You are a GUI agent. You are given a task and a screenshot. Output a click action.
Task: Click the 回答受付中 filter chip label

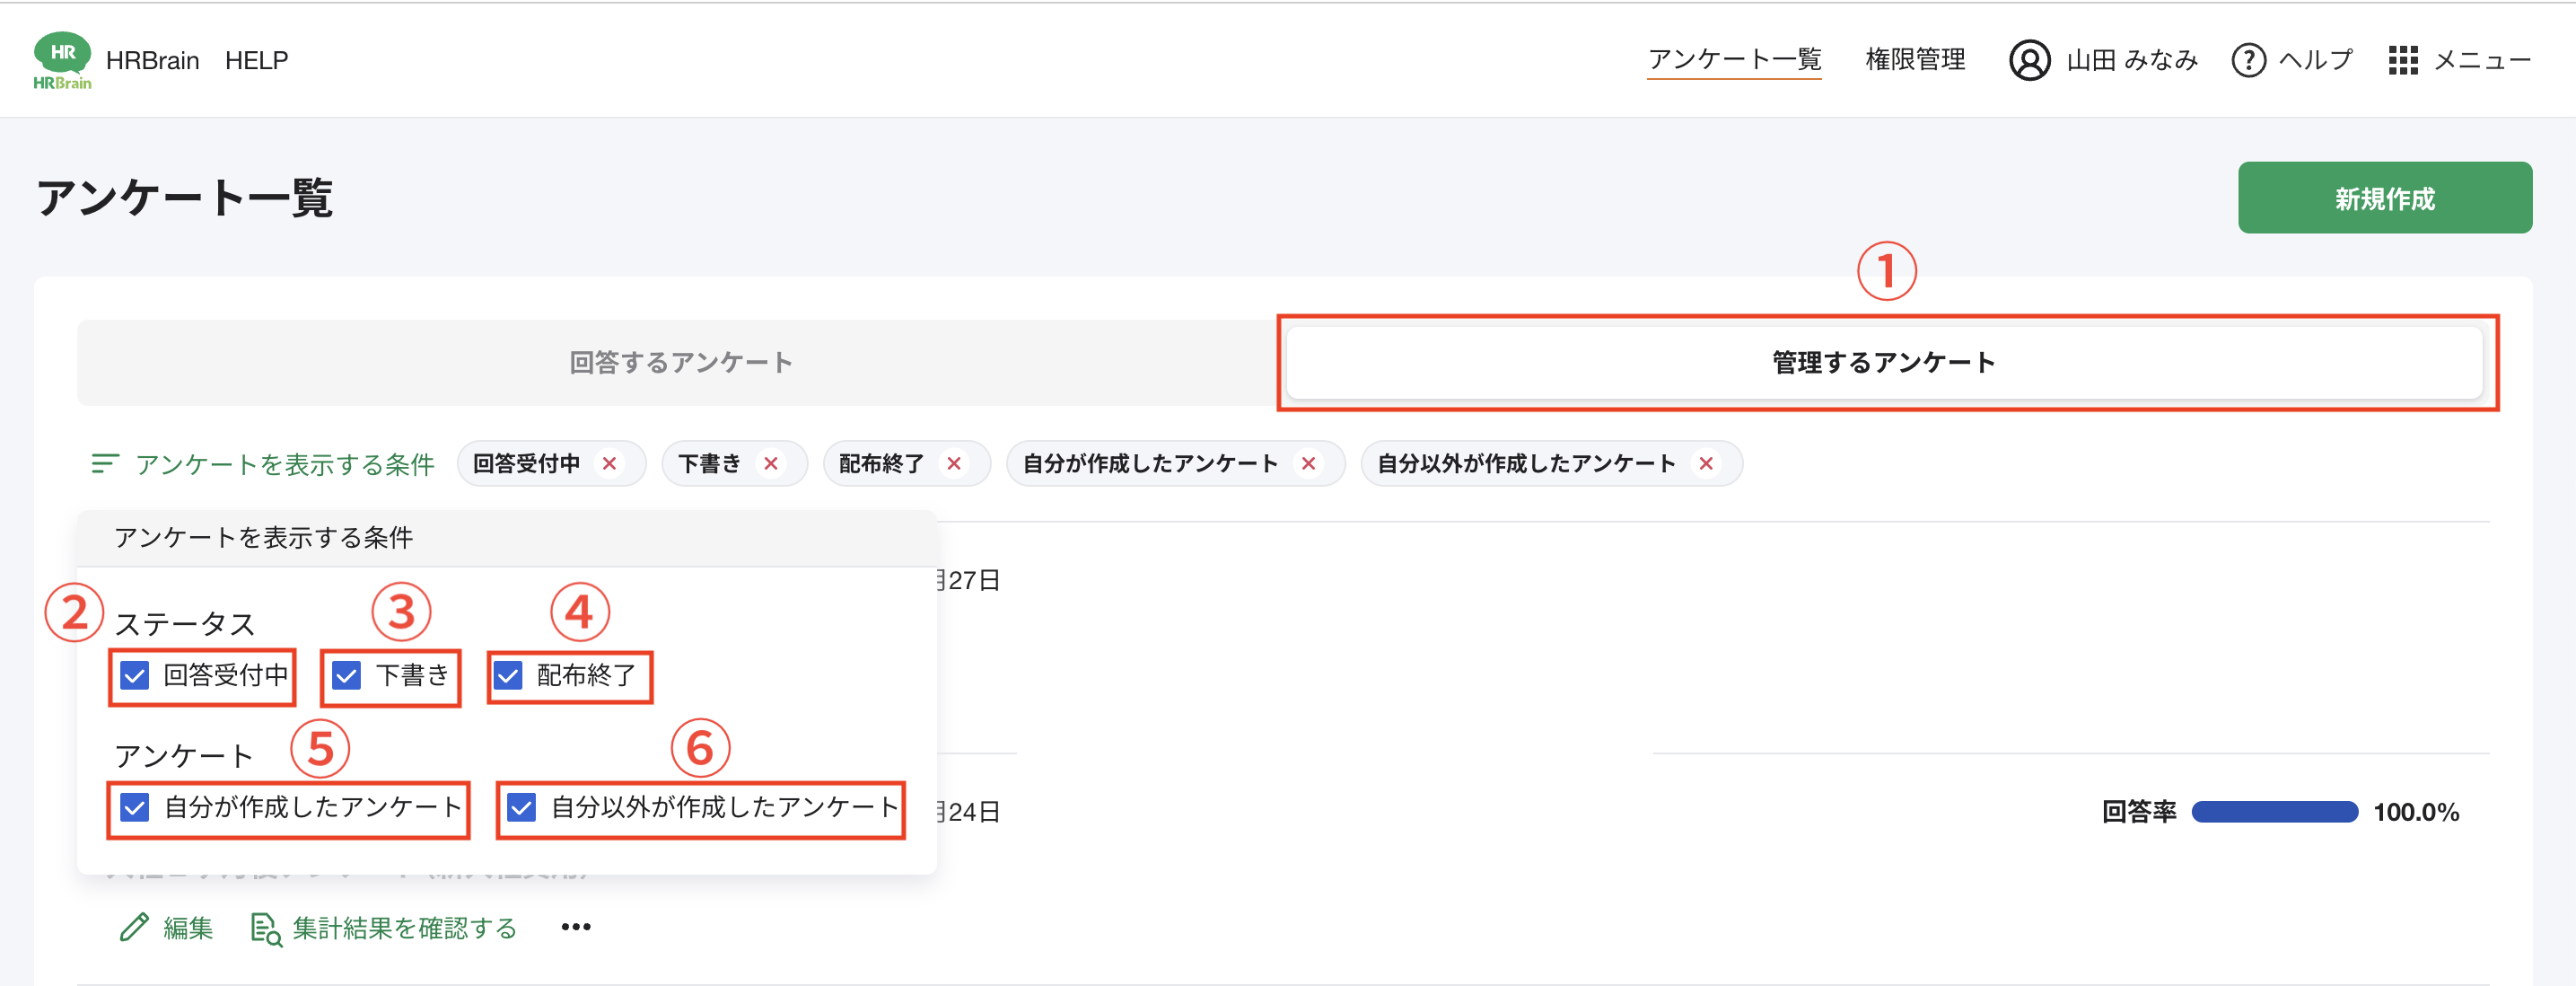point(526,463)
